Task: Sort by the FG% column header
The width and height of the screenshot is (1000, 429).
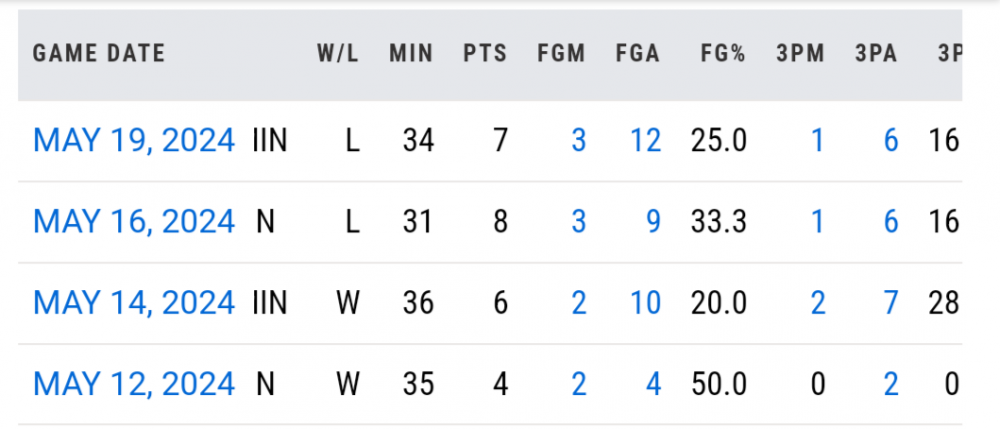Action: tap(722, 54)
